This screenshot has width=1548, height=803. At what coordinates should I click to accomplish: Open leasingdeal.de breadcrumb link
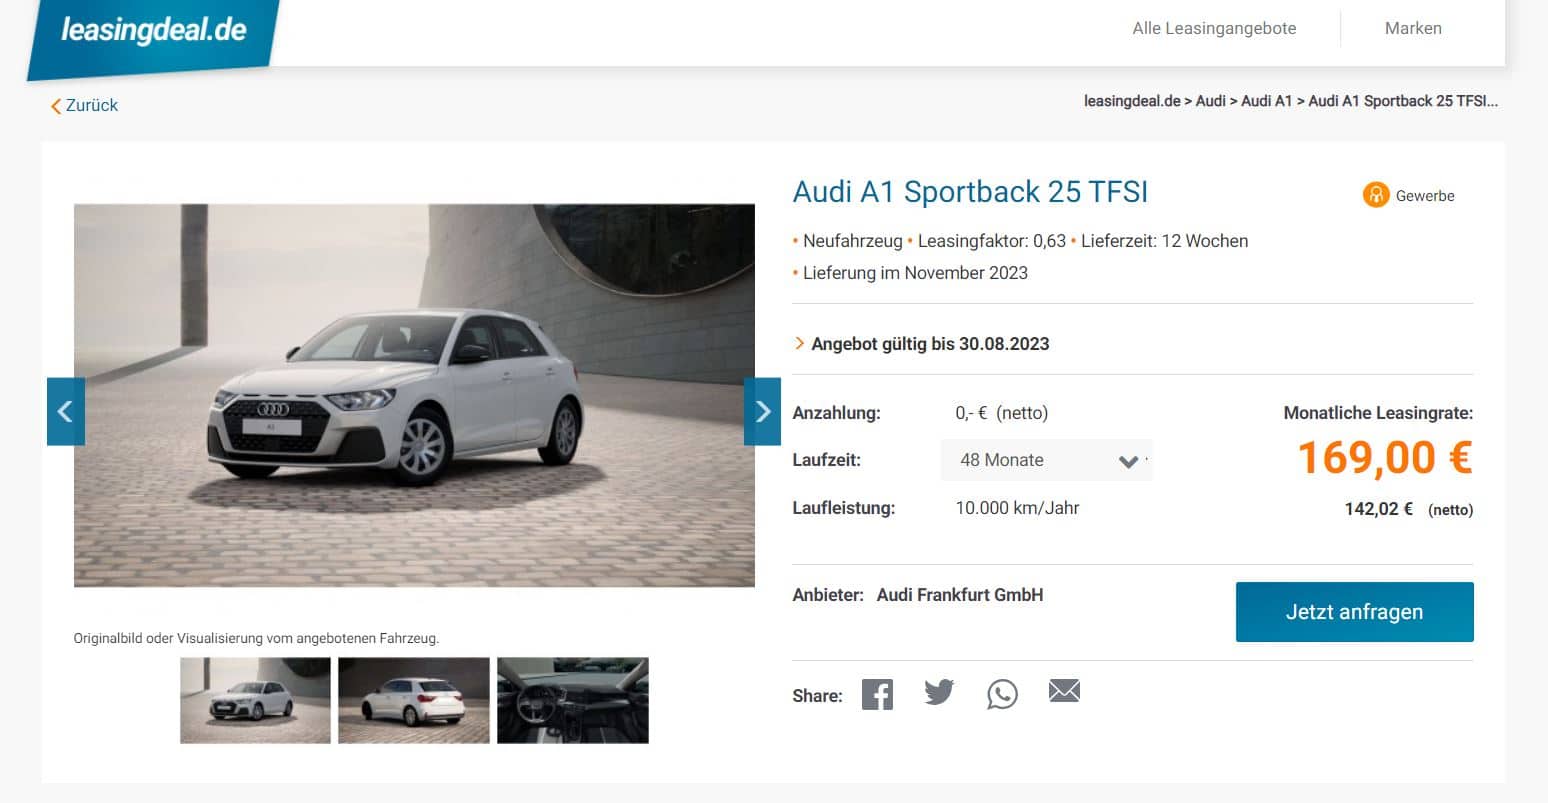1132,101
